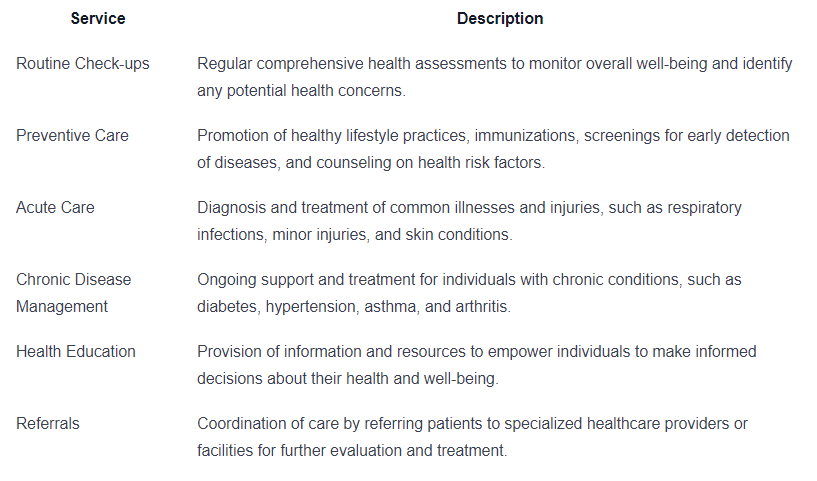Select the Referrals service cell
Screen dimensions: 817x481
[48, 423]
